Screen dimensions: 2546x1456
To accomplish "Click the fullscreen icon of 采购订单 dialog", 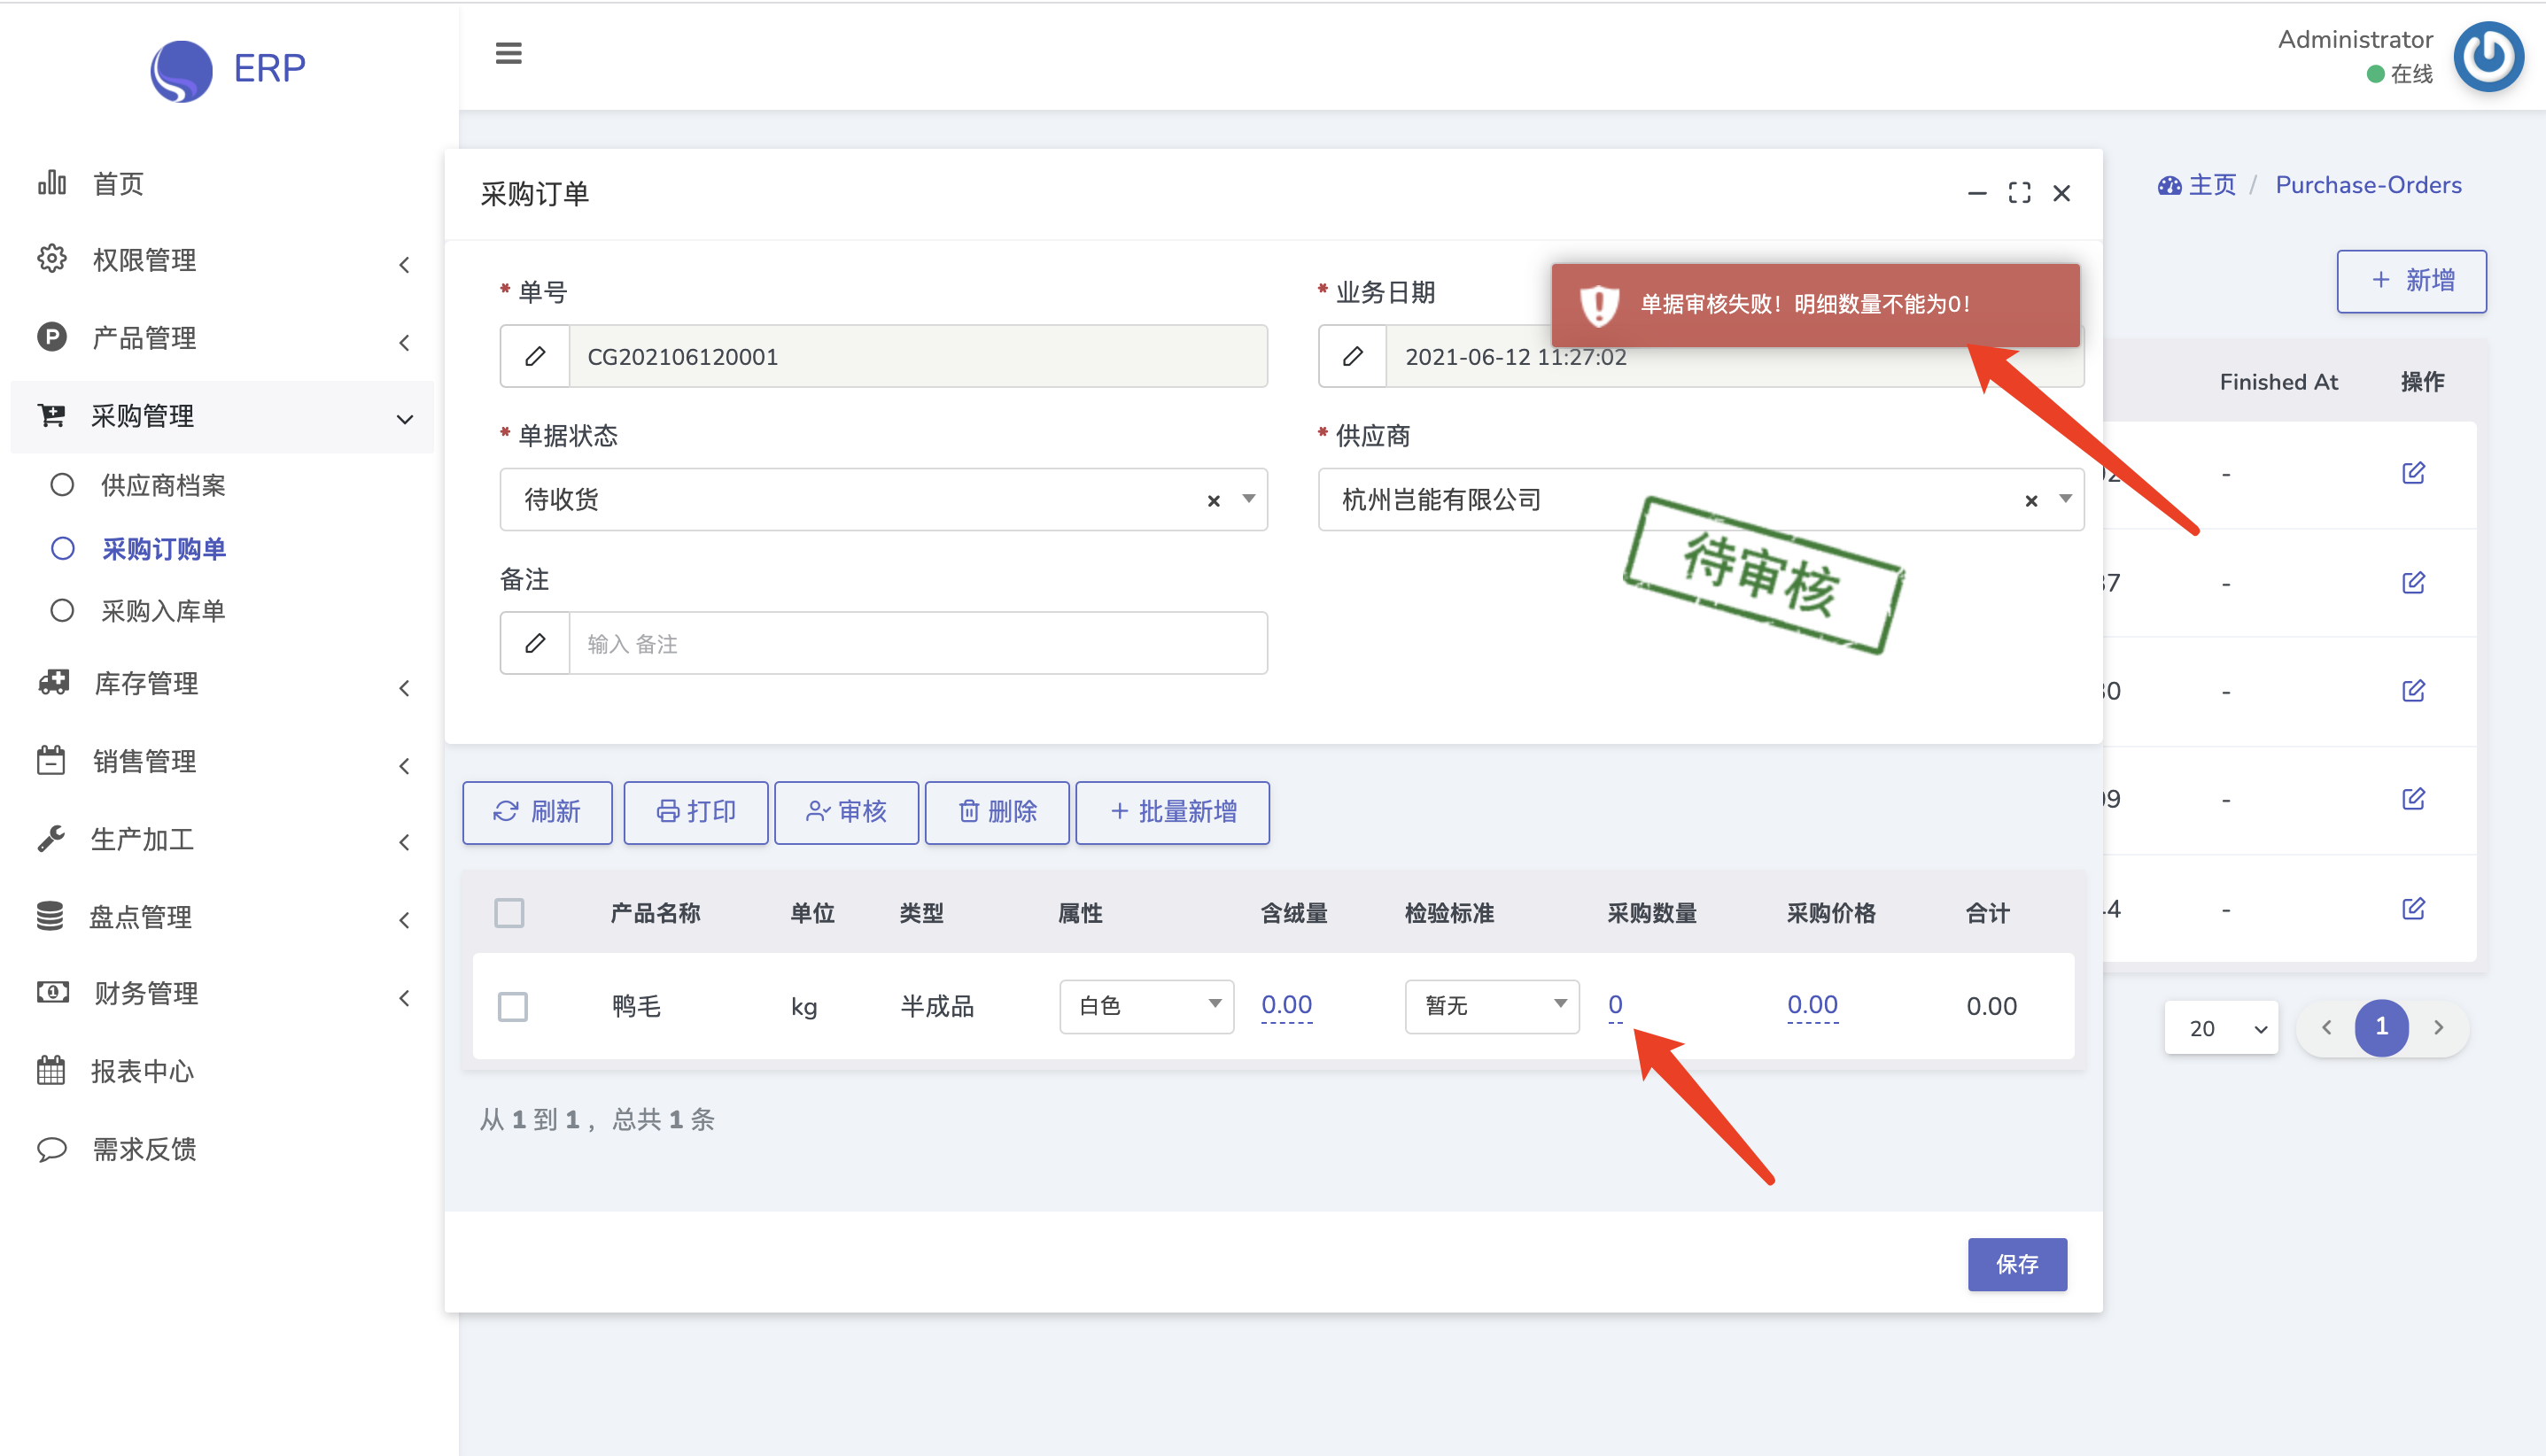I will [x=2019, y=193].
